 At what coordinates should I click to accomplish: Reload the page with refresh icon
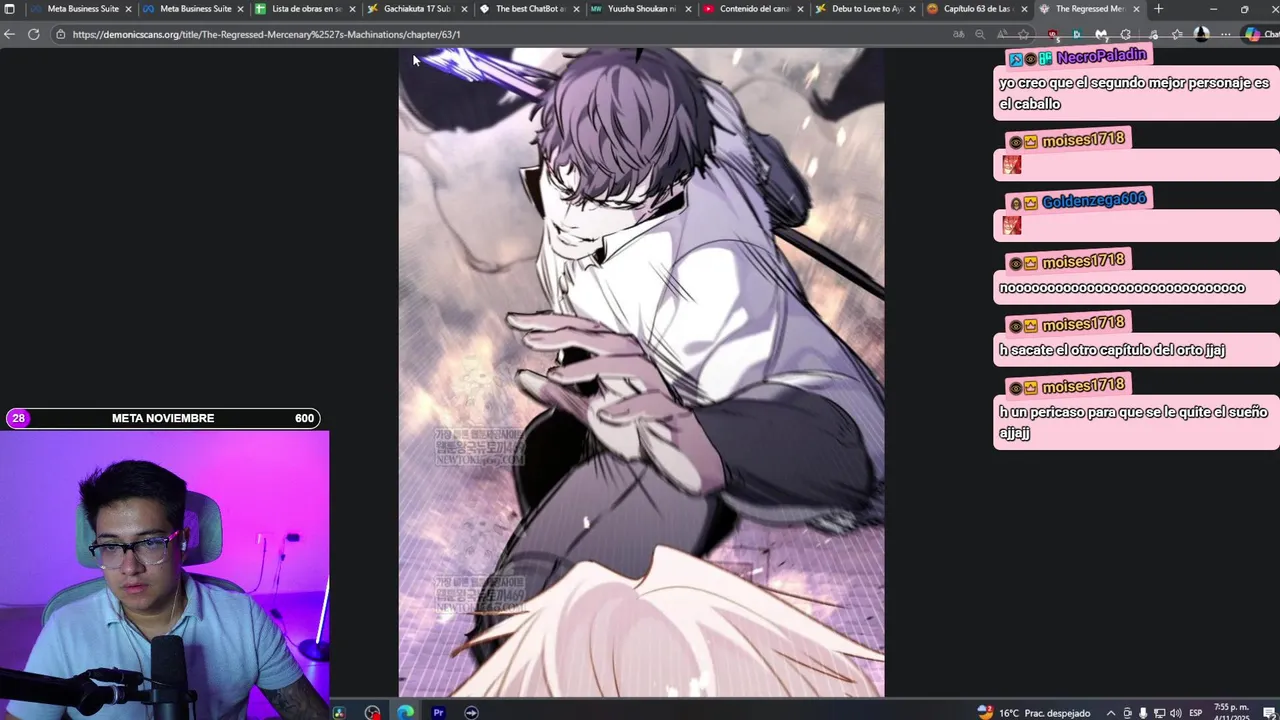coord(33,34)
